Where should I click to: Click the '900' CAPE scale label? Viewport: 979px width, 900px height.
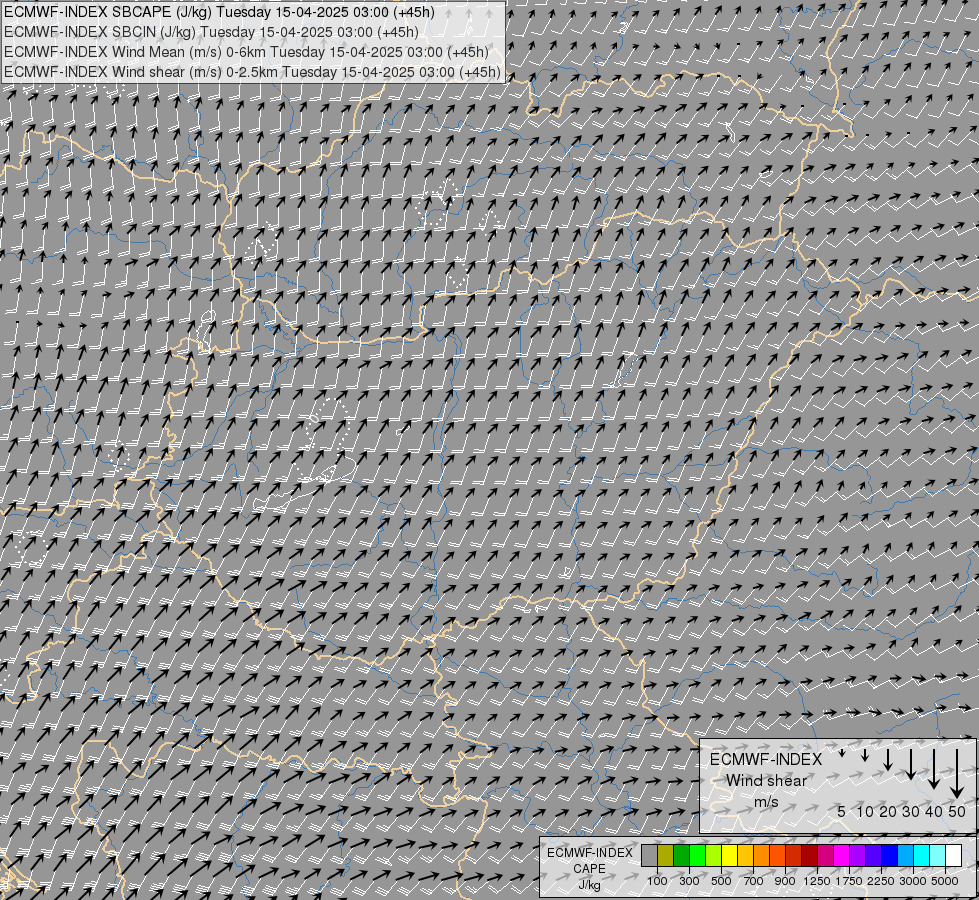(785, 881)
